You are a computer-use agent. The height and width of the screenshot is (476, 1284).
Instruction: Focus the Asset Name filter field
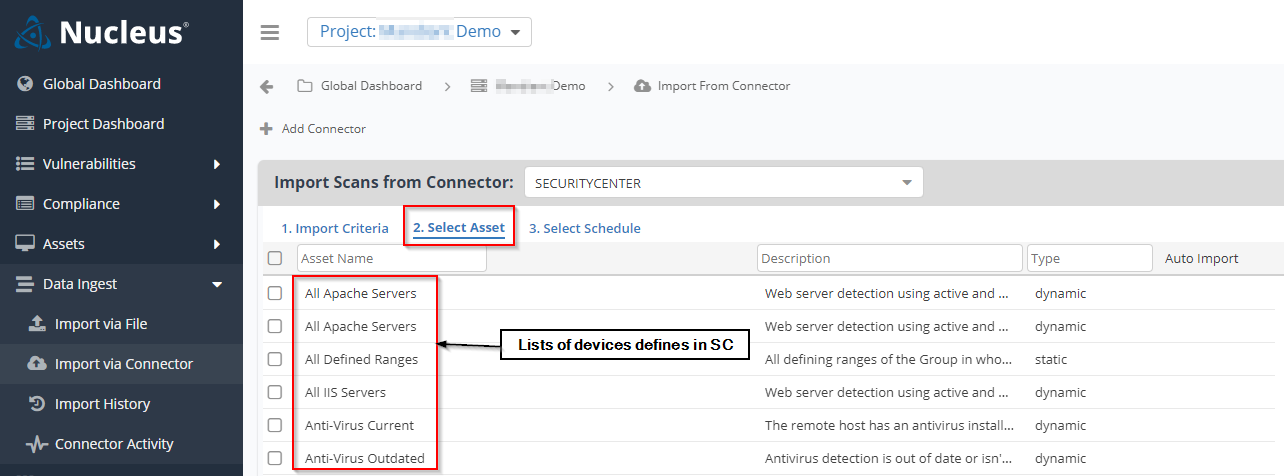point(392,258)
